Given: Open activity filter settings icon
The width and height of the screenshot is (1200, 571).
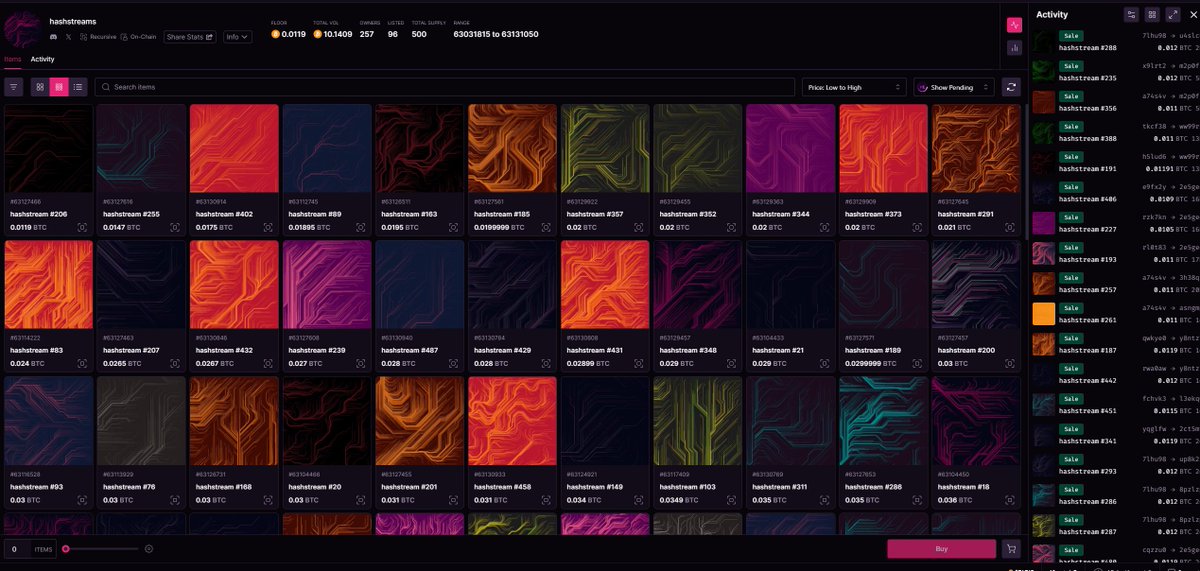Looking at the screenshot, I should (1131, 15).
